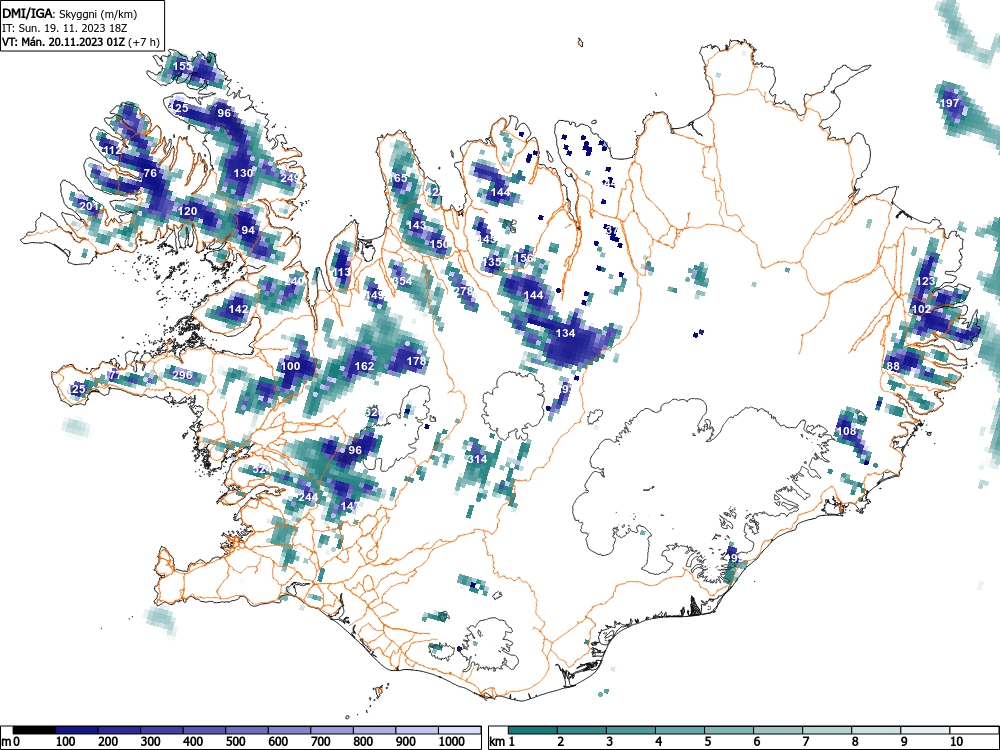The height and width of the screenshot is (750, 1000).
Task: Select the 162 visibility value
Action: pos(364,365)
